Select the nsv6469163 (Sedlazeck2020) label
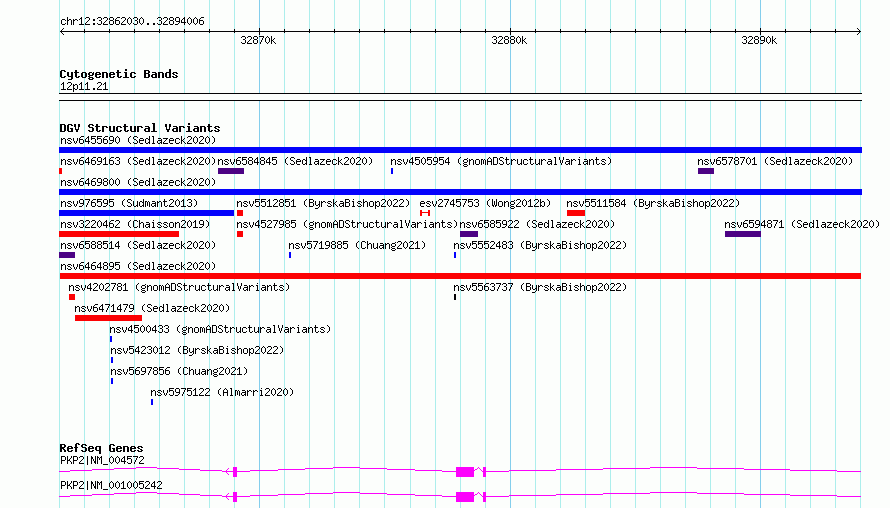Viewport: 890px width, 508px height. (x=138, y=161)
